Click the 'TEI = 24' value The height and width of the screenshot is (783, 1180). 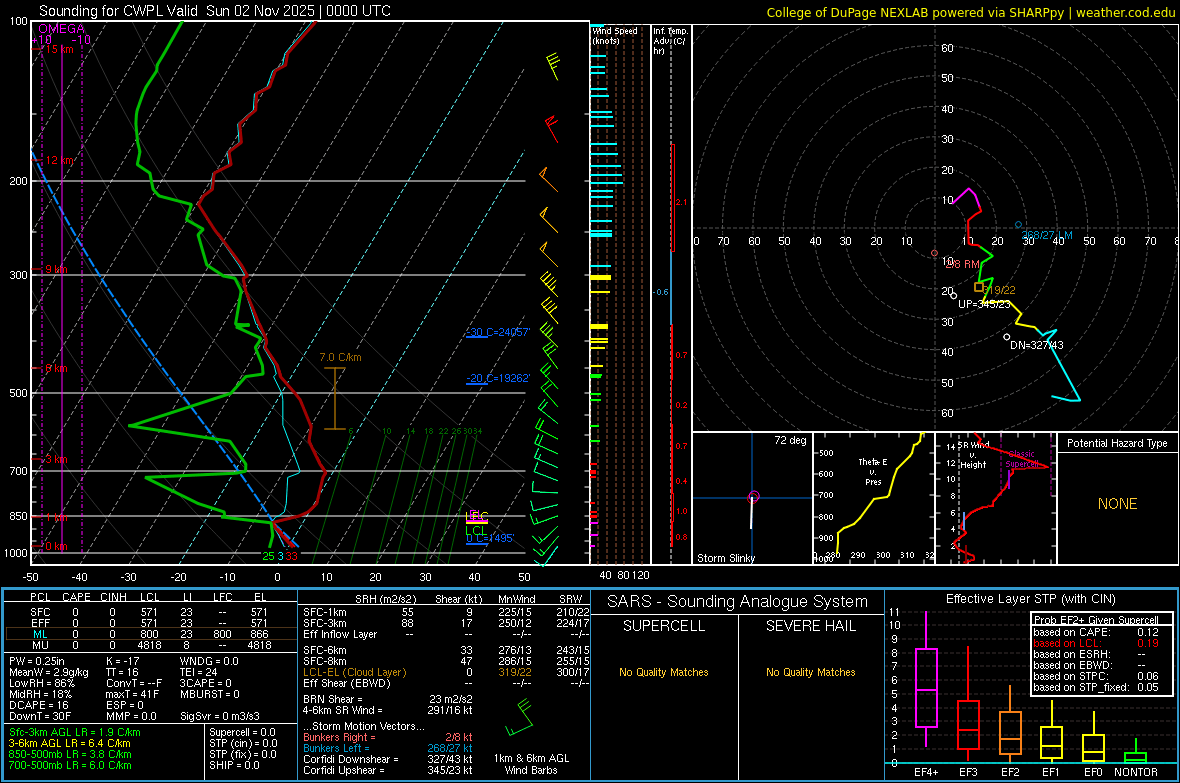tap(199, 672)
